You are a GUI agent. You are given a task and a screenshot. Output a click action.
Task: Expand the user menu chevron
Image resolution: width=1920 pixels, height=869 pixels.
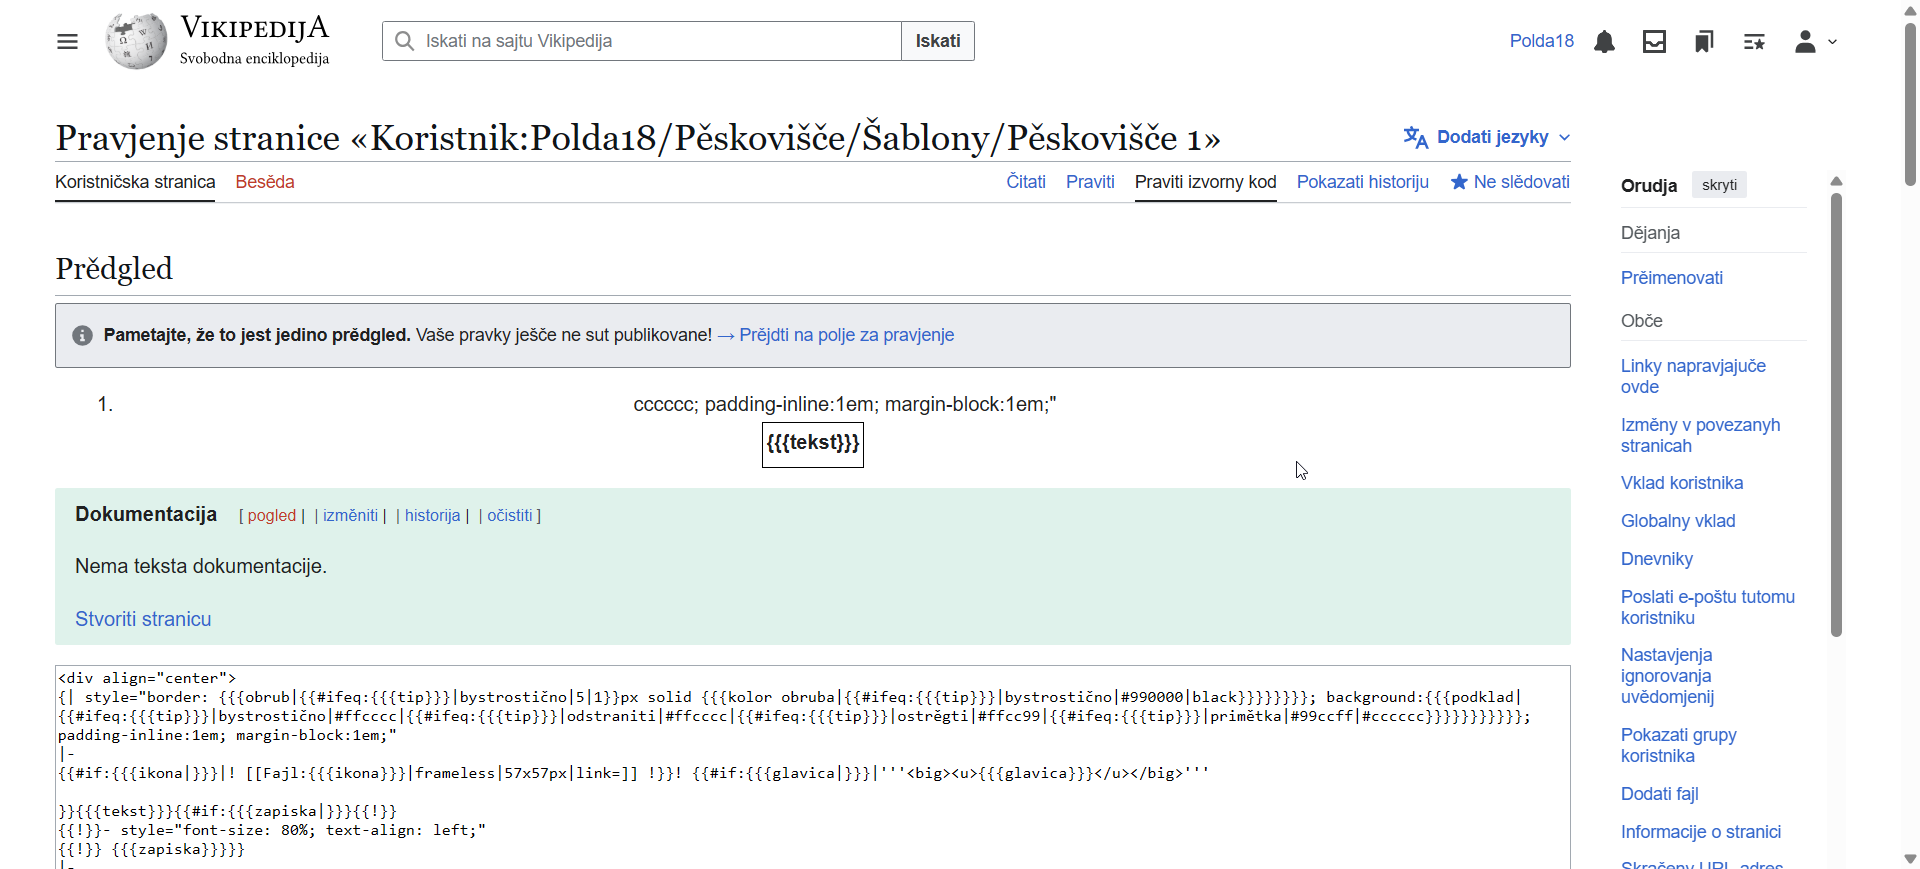(x=1832, y=42)
